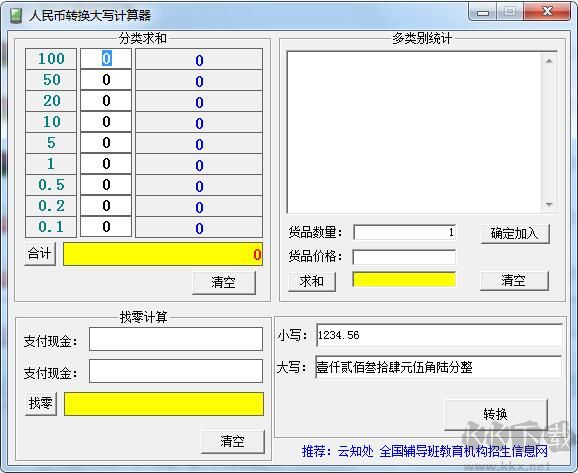
Task: Focus the first 支付现金 input field
Action: point(176,339)
